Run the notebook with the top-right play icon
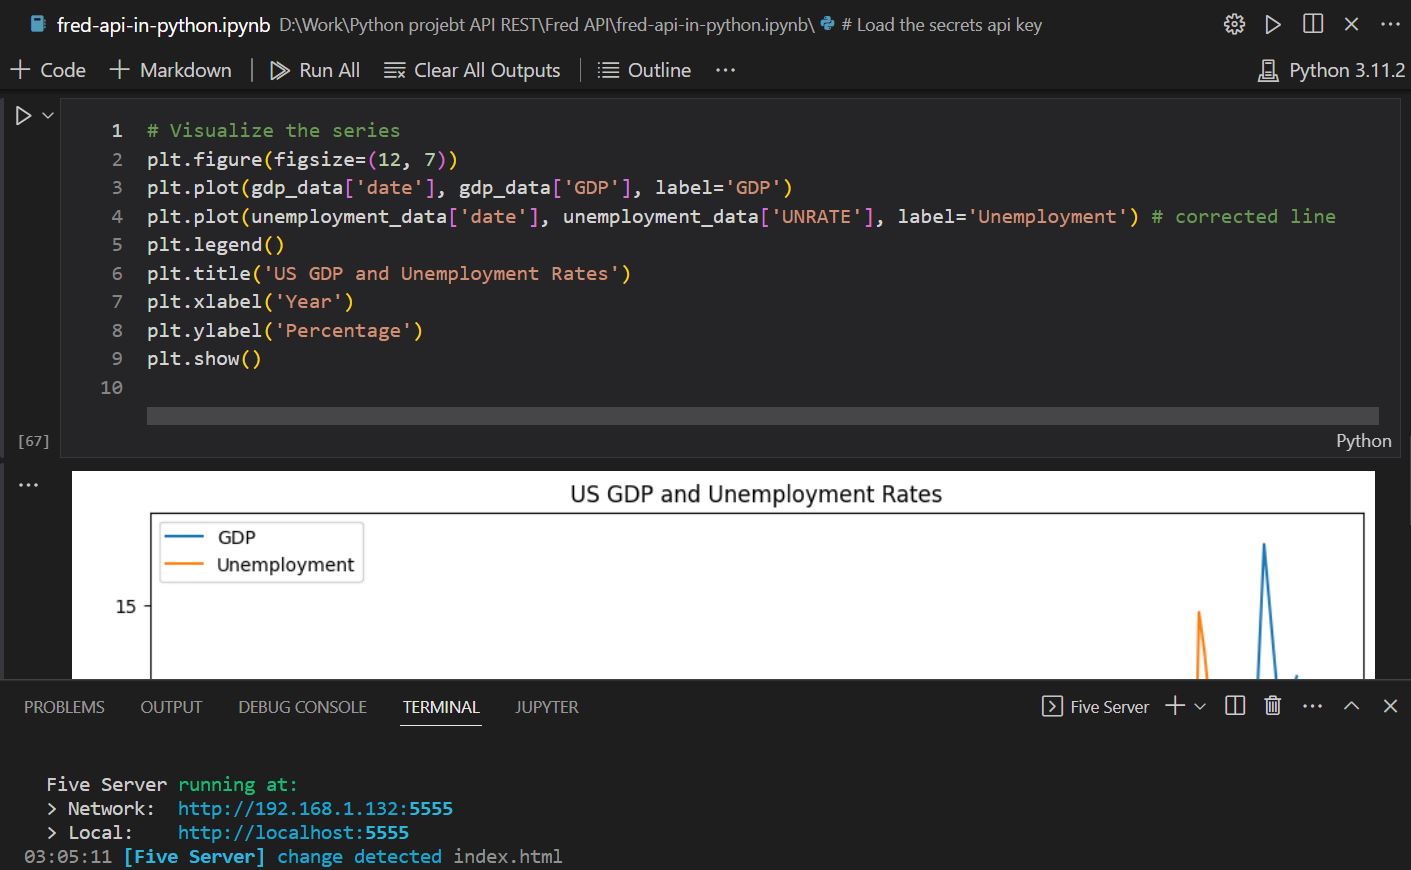1411x870 pixels. [1273, 24]
